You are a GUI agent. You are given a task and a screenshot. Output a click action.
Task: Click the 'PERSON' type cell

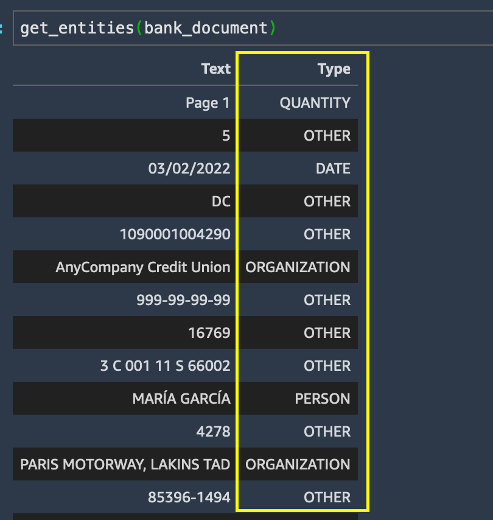[323, 399]
